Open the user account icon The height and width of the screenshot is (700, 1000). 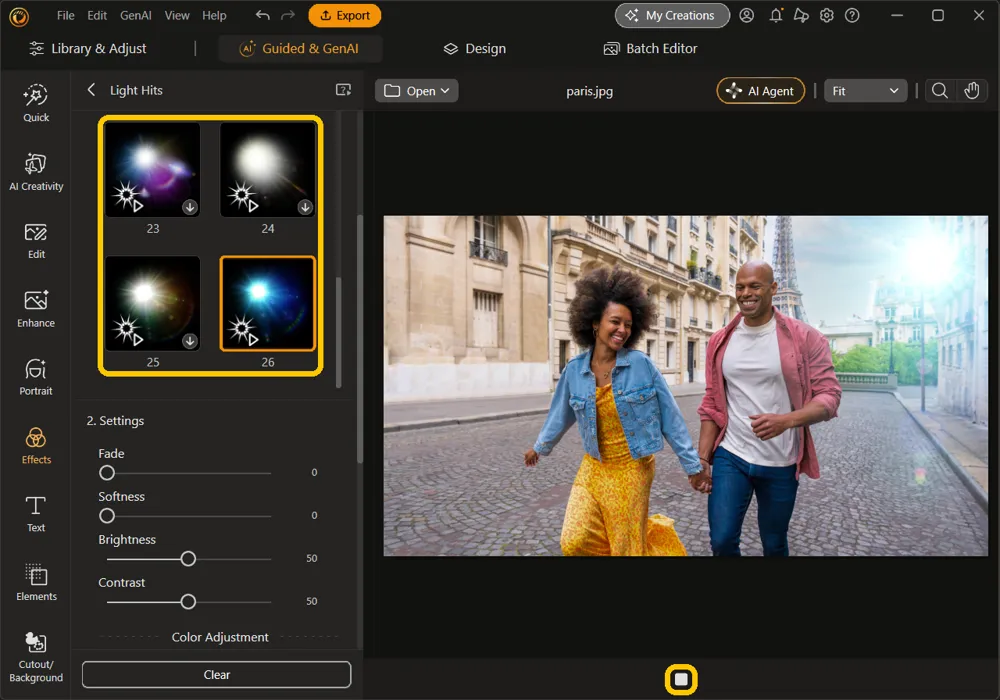746,15
